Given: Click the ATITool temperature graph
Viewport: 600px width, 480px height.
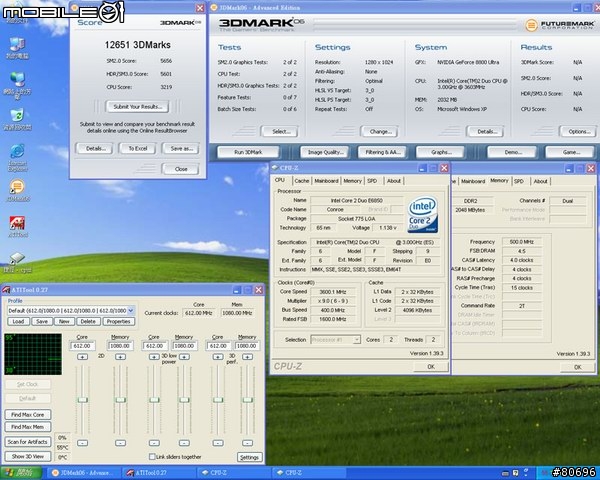Looking at the screenshot, I should tap(33, 354).
